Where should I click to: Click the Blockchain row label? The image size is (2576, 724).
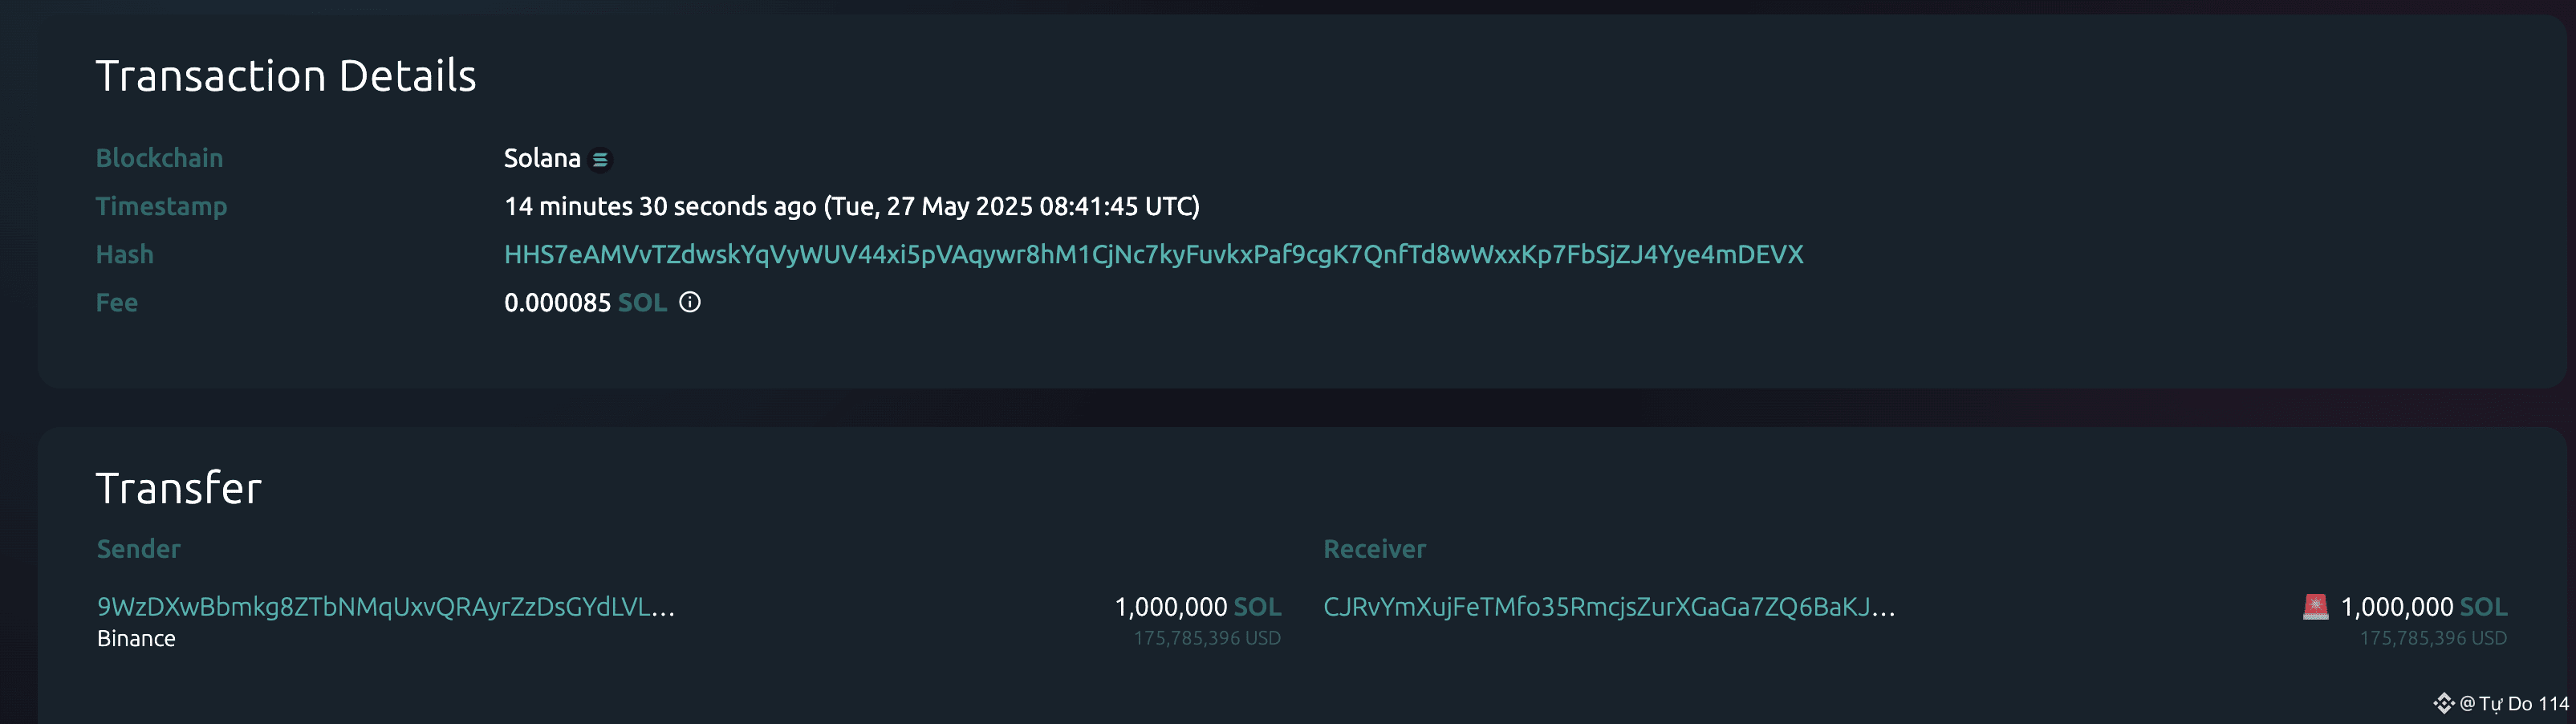pos(159,157)
